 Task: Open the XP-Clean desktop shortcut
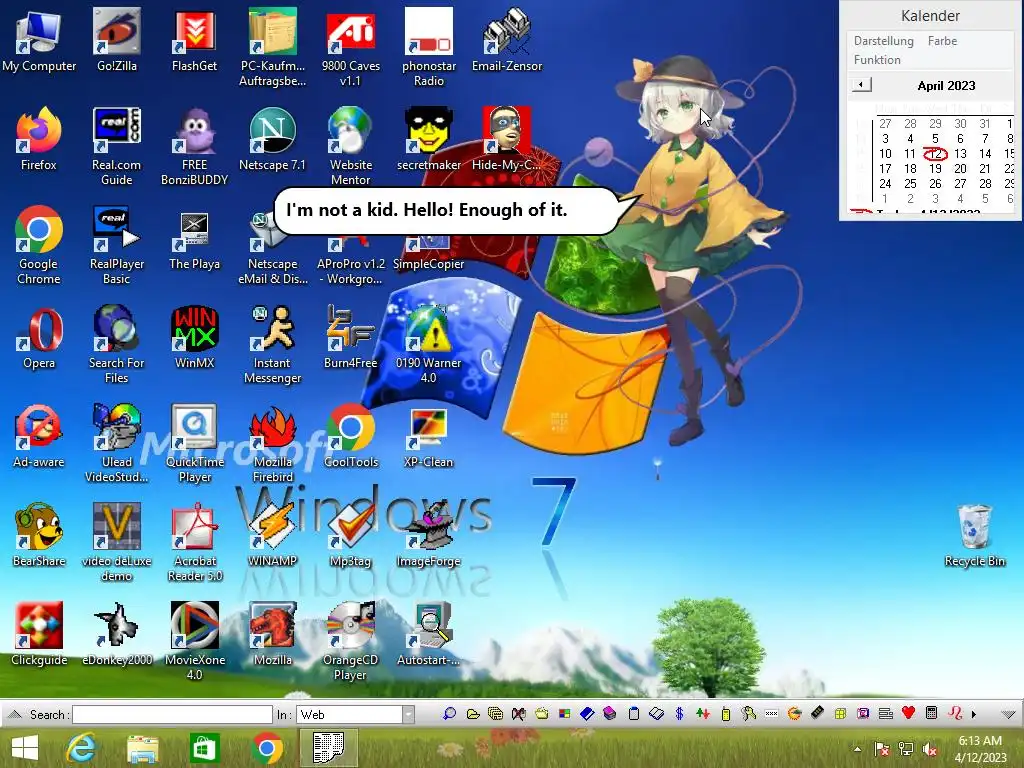point(428,436)
